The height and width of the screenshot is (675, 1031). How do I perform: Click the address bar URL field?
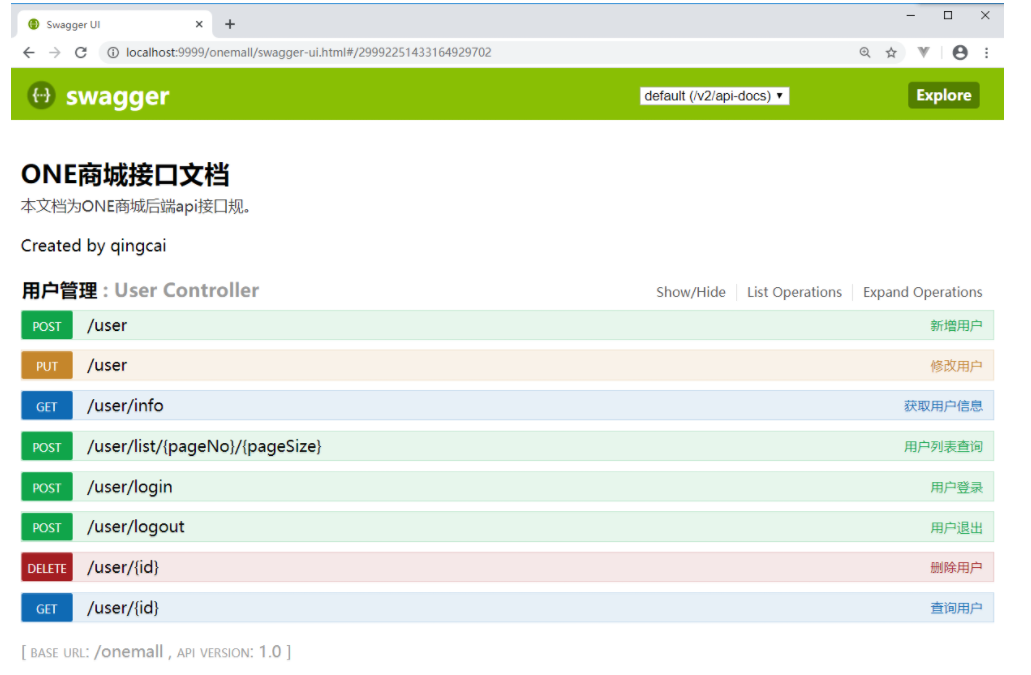tap(308, 53)
